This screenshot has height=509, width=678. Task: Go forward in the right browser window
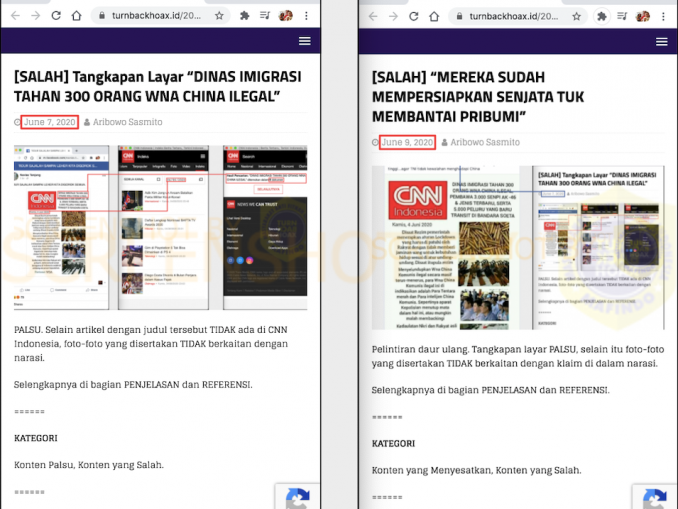(393, 16)
